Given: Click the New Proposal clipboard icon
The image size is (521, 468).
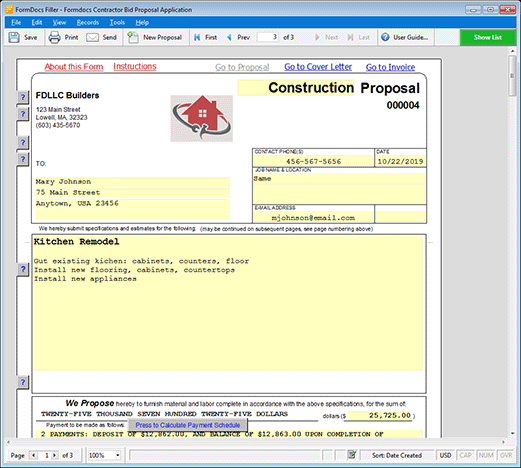Looking at the screenshot, I should 133,37.
